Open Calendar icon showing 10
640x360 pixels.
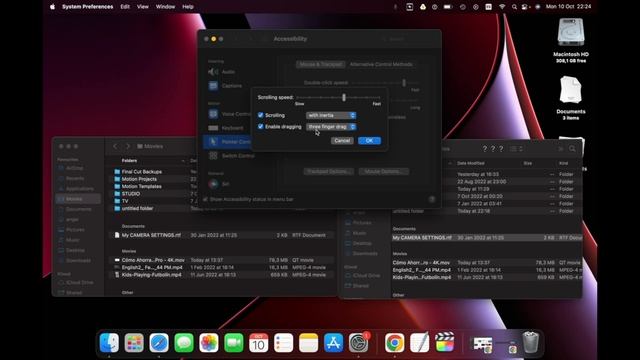coord(259,342)
